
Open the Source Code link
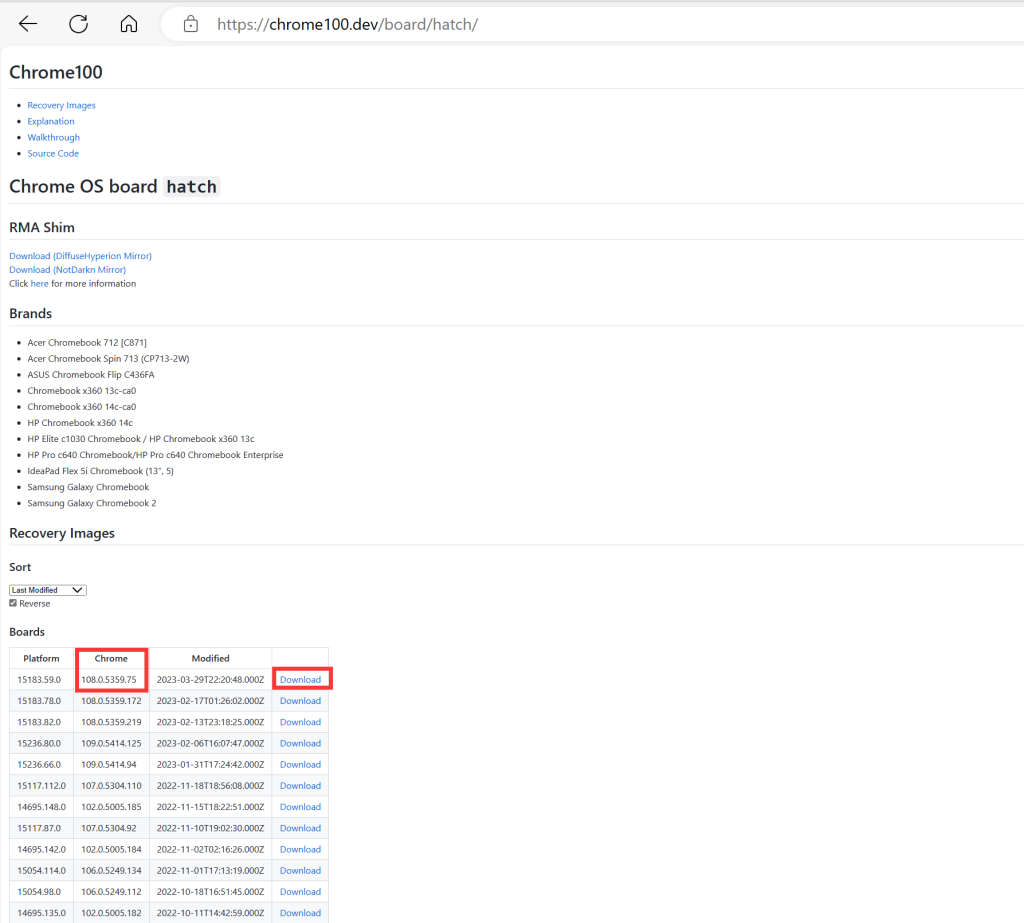53,154
